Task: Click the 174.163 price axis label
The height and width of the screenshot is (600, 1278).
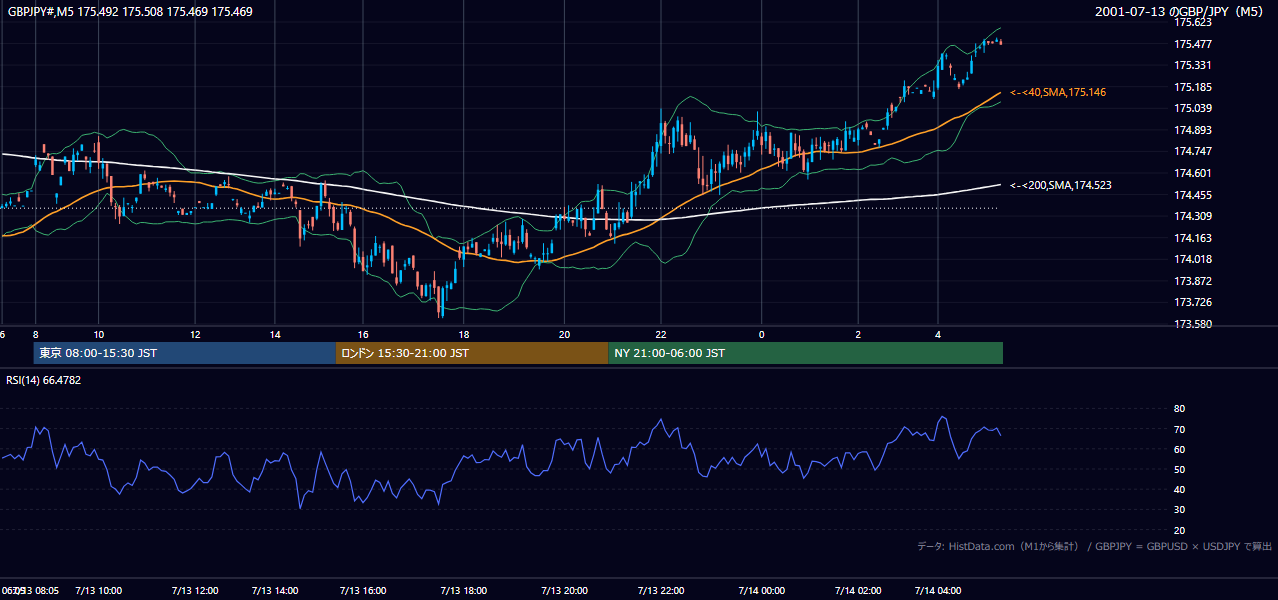Action: tap(1193, 238)
